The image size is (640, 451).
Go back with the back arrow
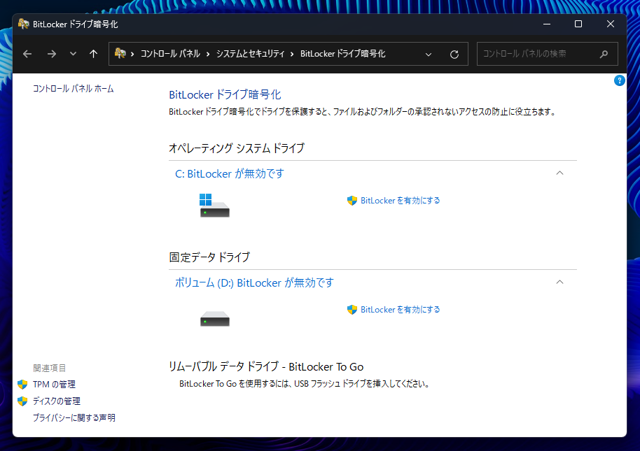27,54
